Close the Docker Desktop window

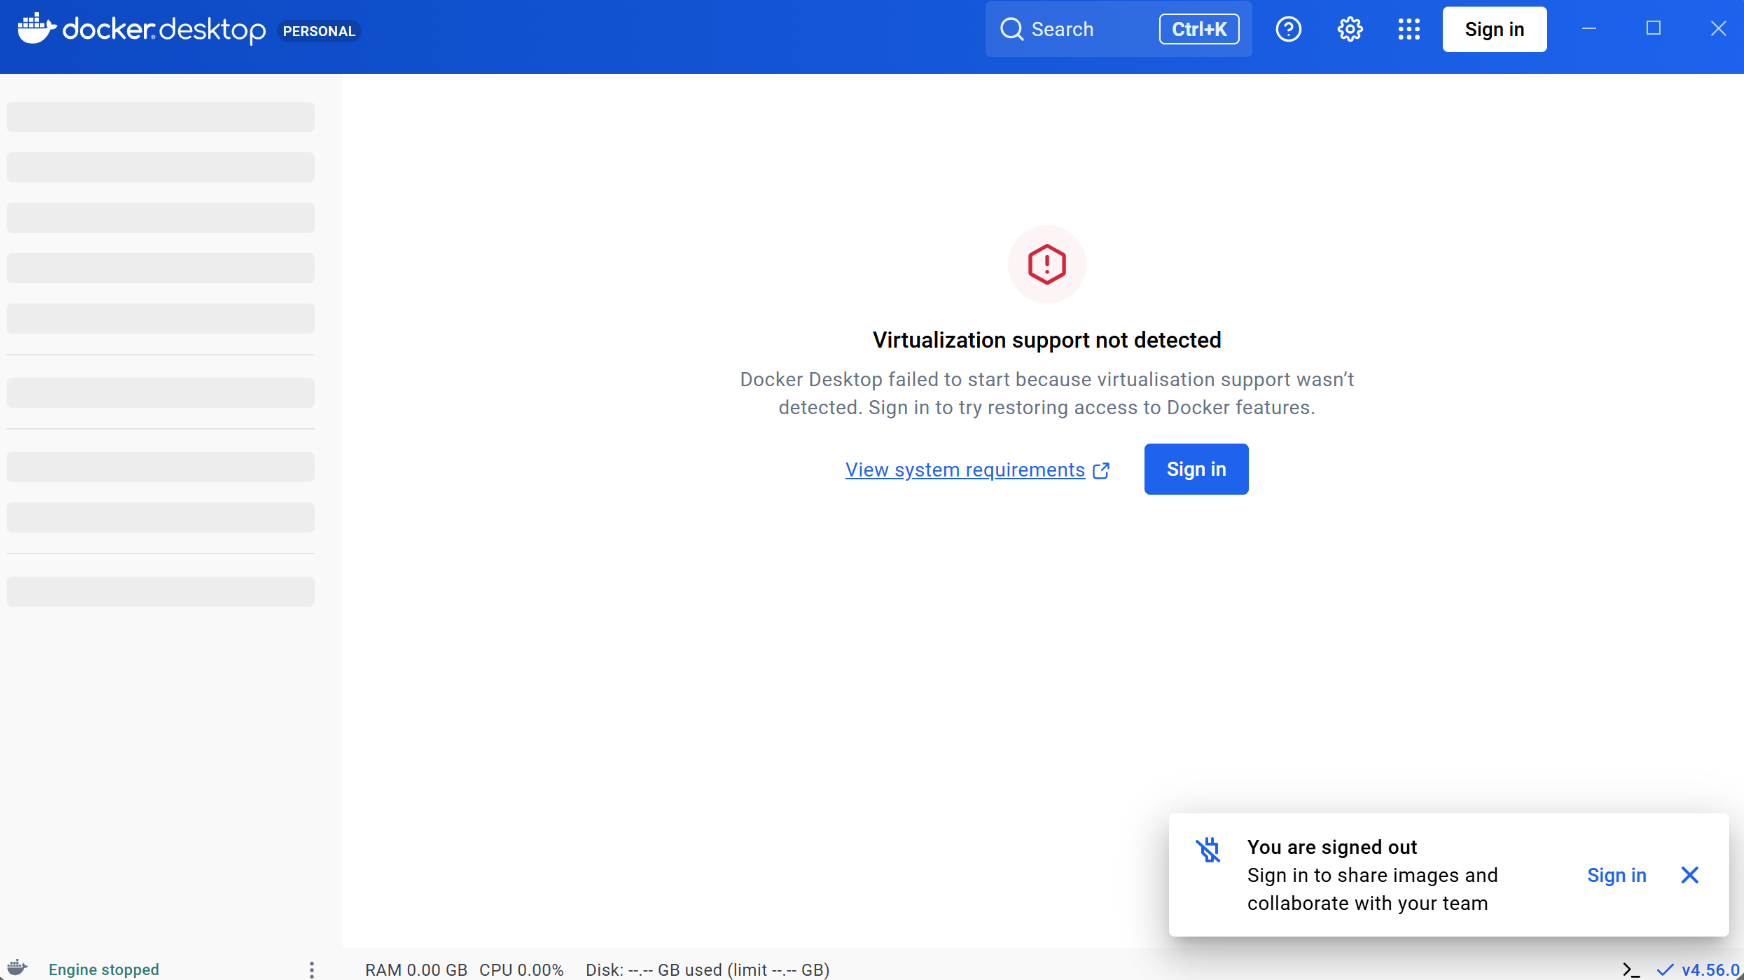[1718, 29]
